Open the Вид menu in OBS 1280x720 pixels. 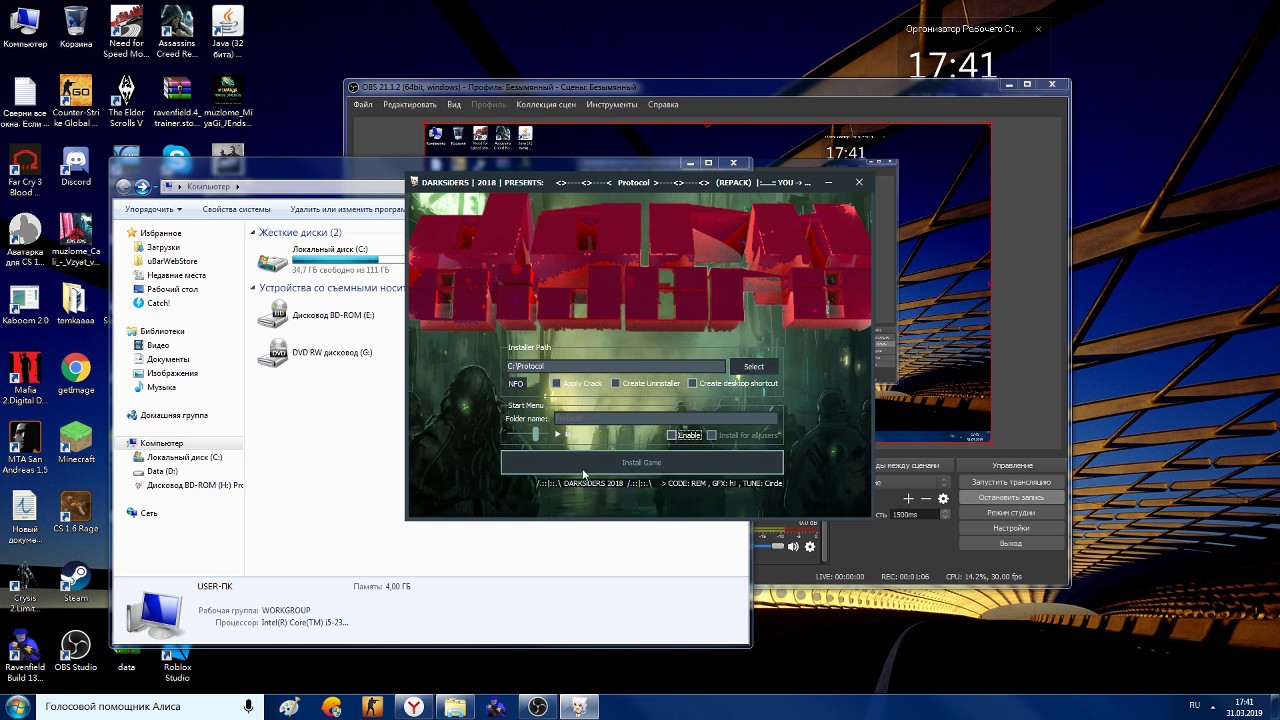point(454,104)
